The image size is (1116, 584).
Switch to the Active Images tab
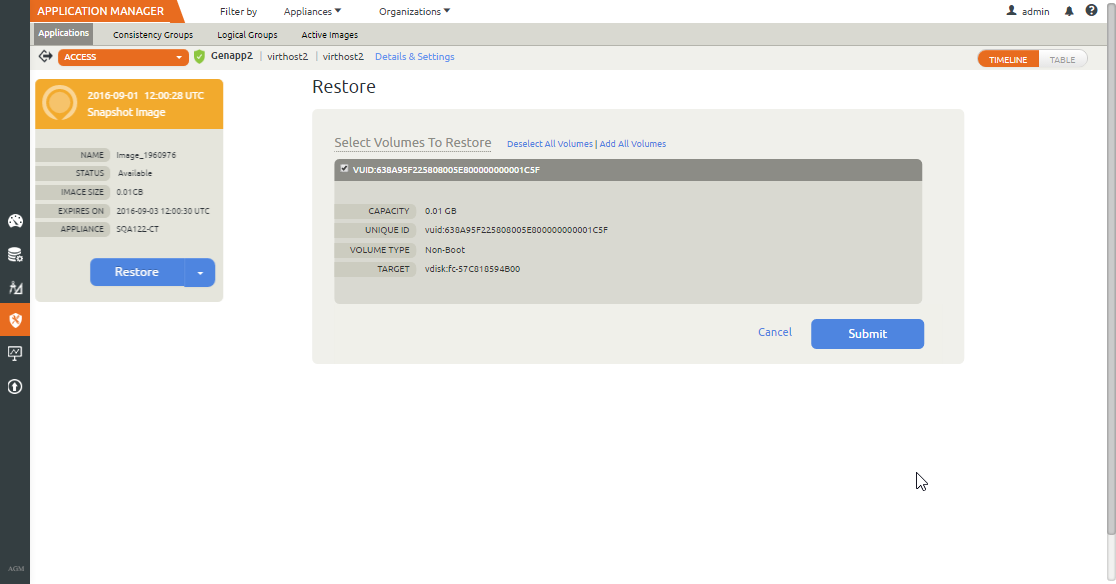click(x=329, y=34)
